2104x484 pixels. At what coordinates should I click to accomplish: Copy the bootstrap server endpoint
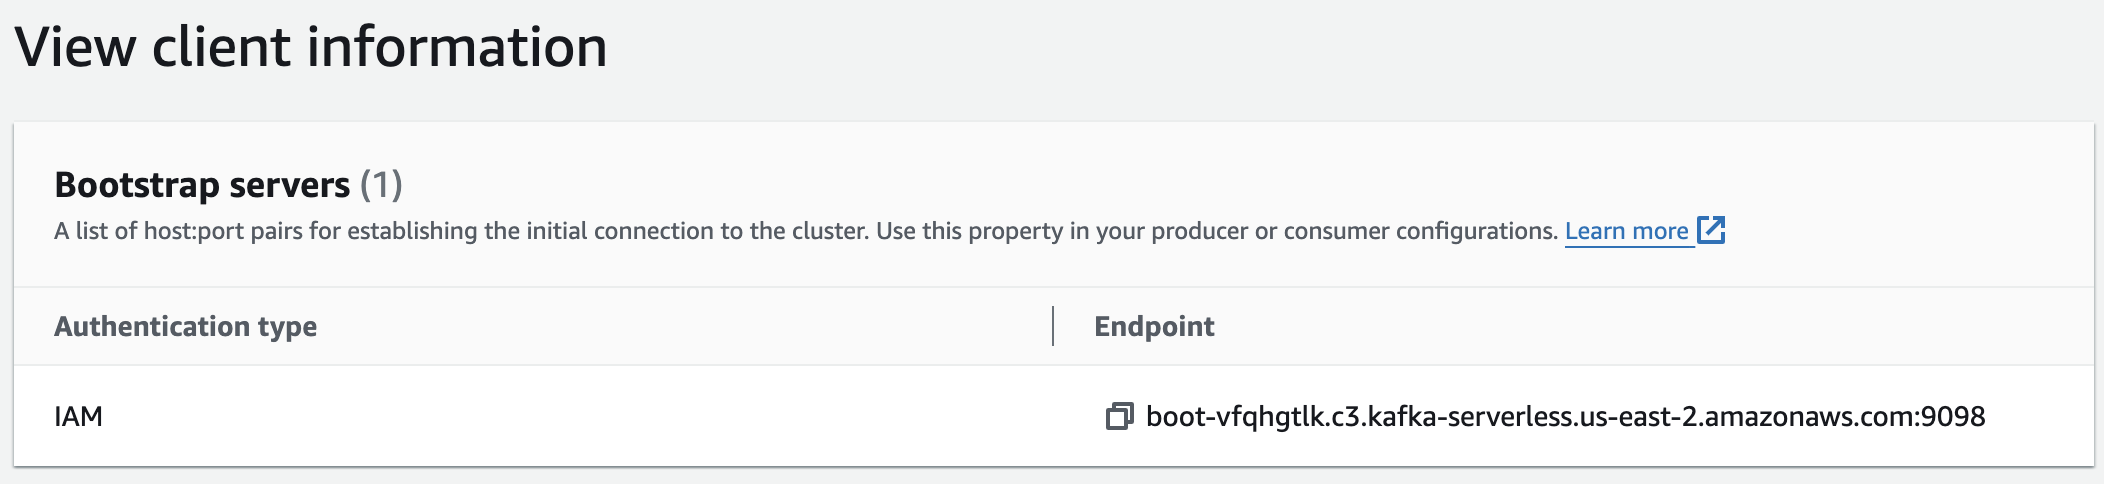pos(1119,417)
